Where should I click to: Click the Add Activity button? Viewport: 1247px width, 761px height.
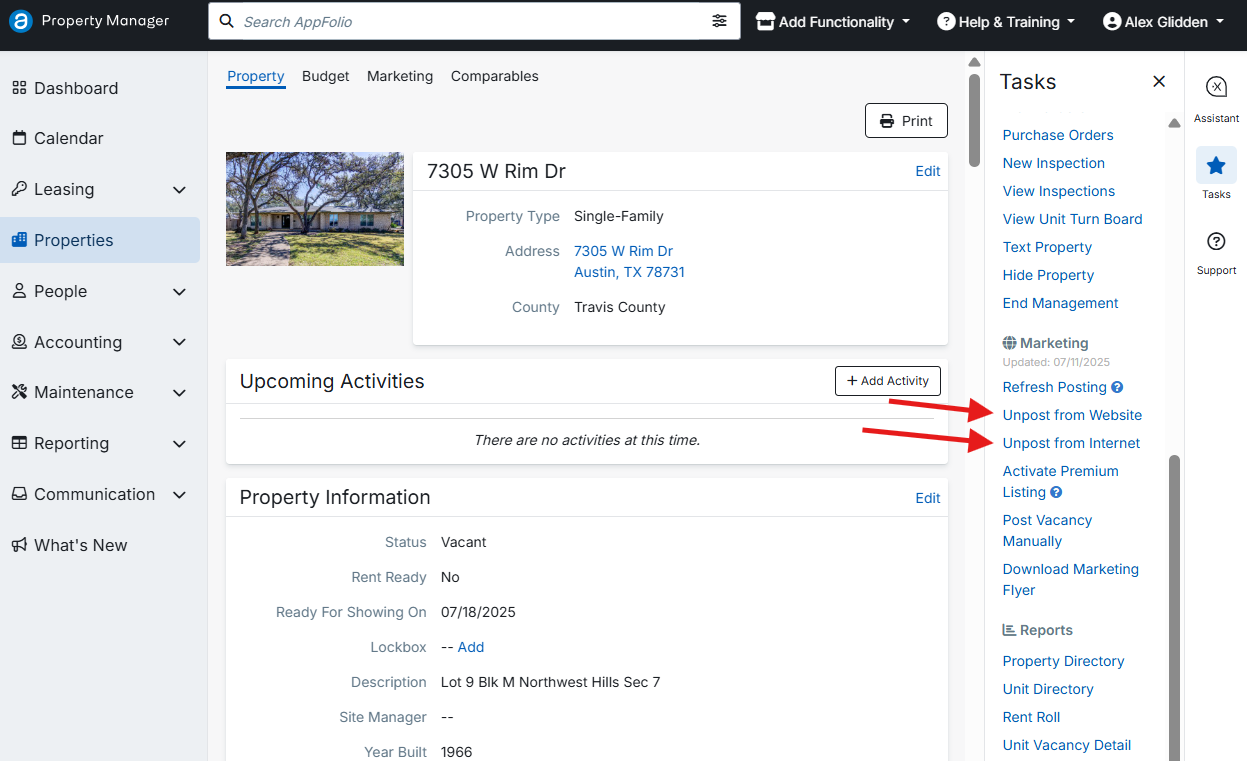[x=888, y=381]
